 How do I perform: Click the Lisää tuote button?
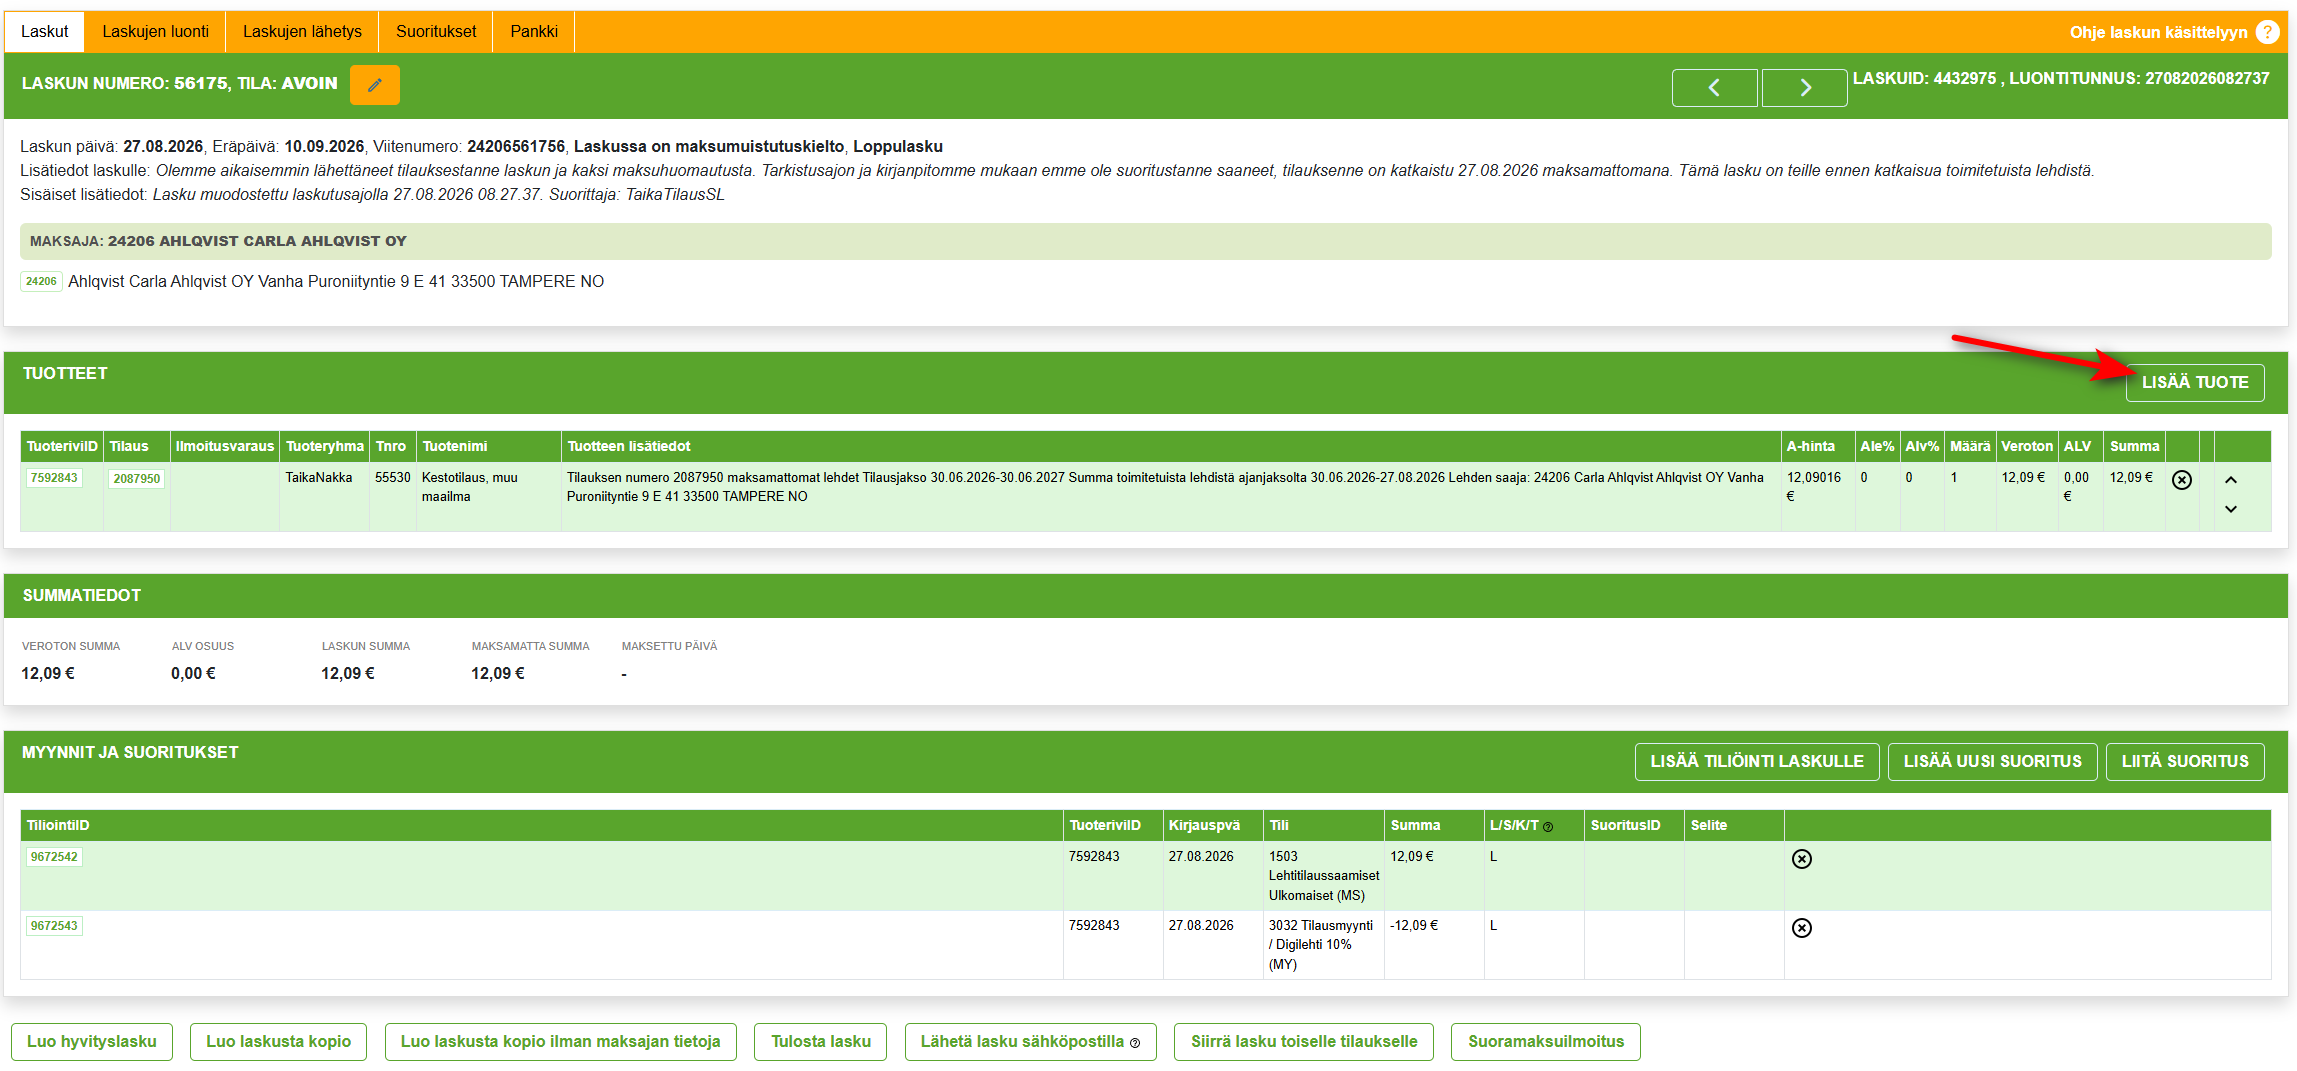[2194, 383]
